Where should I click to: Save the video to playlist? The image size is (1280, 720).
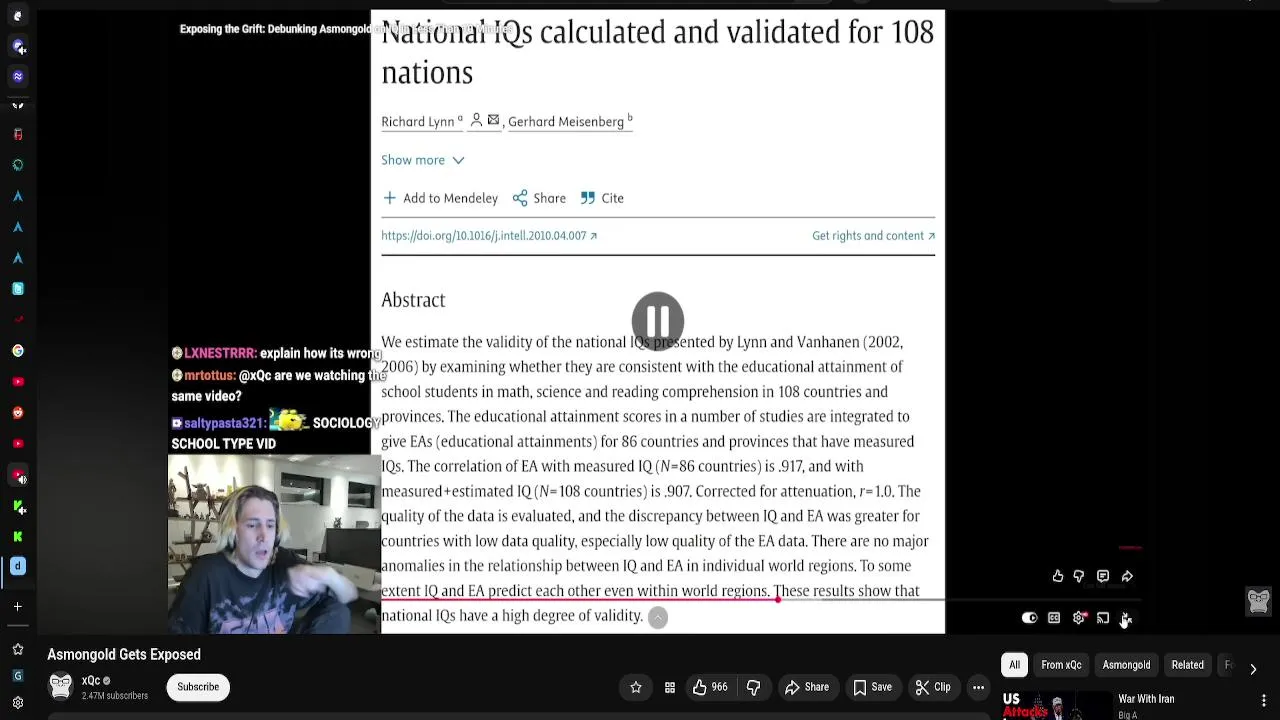tap(872, 687)
